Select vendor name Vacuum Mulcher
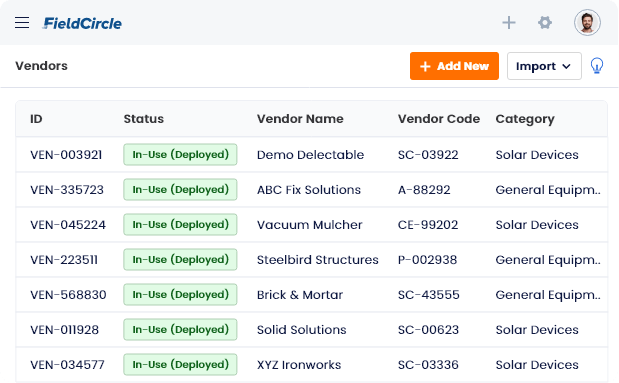The height and width of the screenshot is (383, 619). (310, 225)
